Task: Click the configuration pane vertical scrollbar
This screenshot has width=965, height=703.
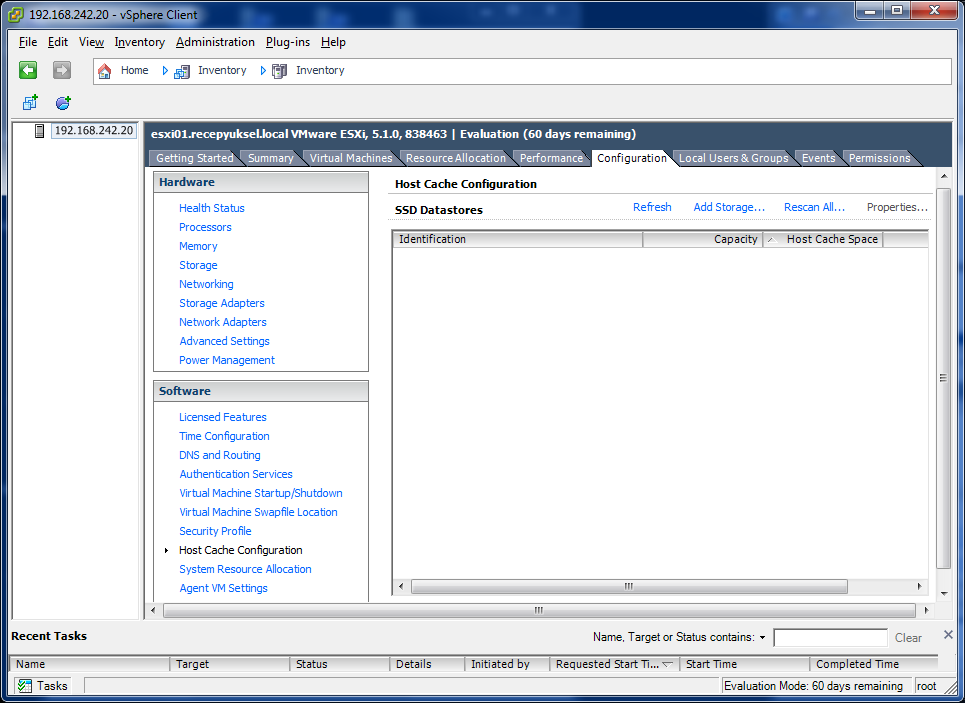Action: [943, 378]
